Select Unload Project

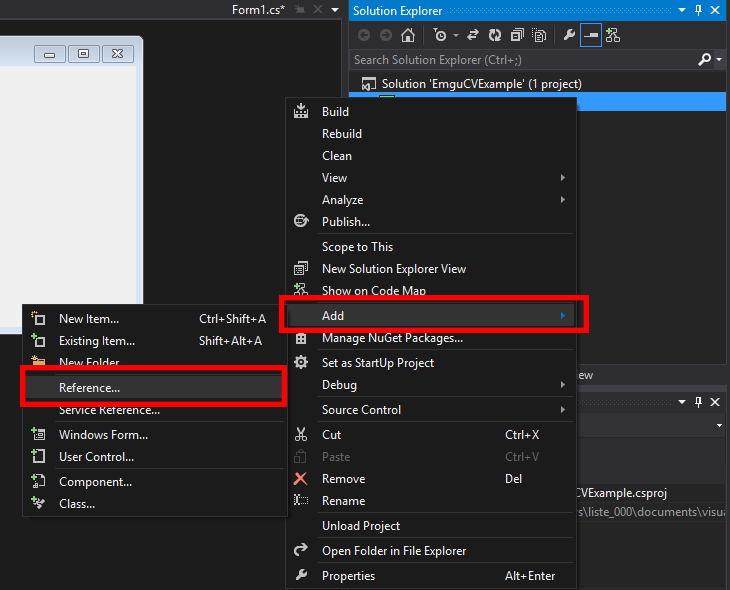point(431,526)
